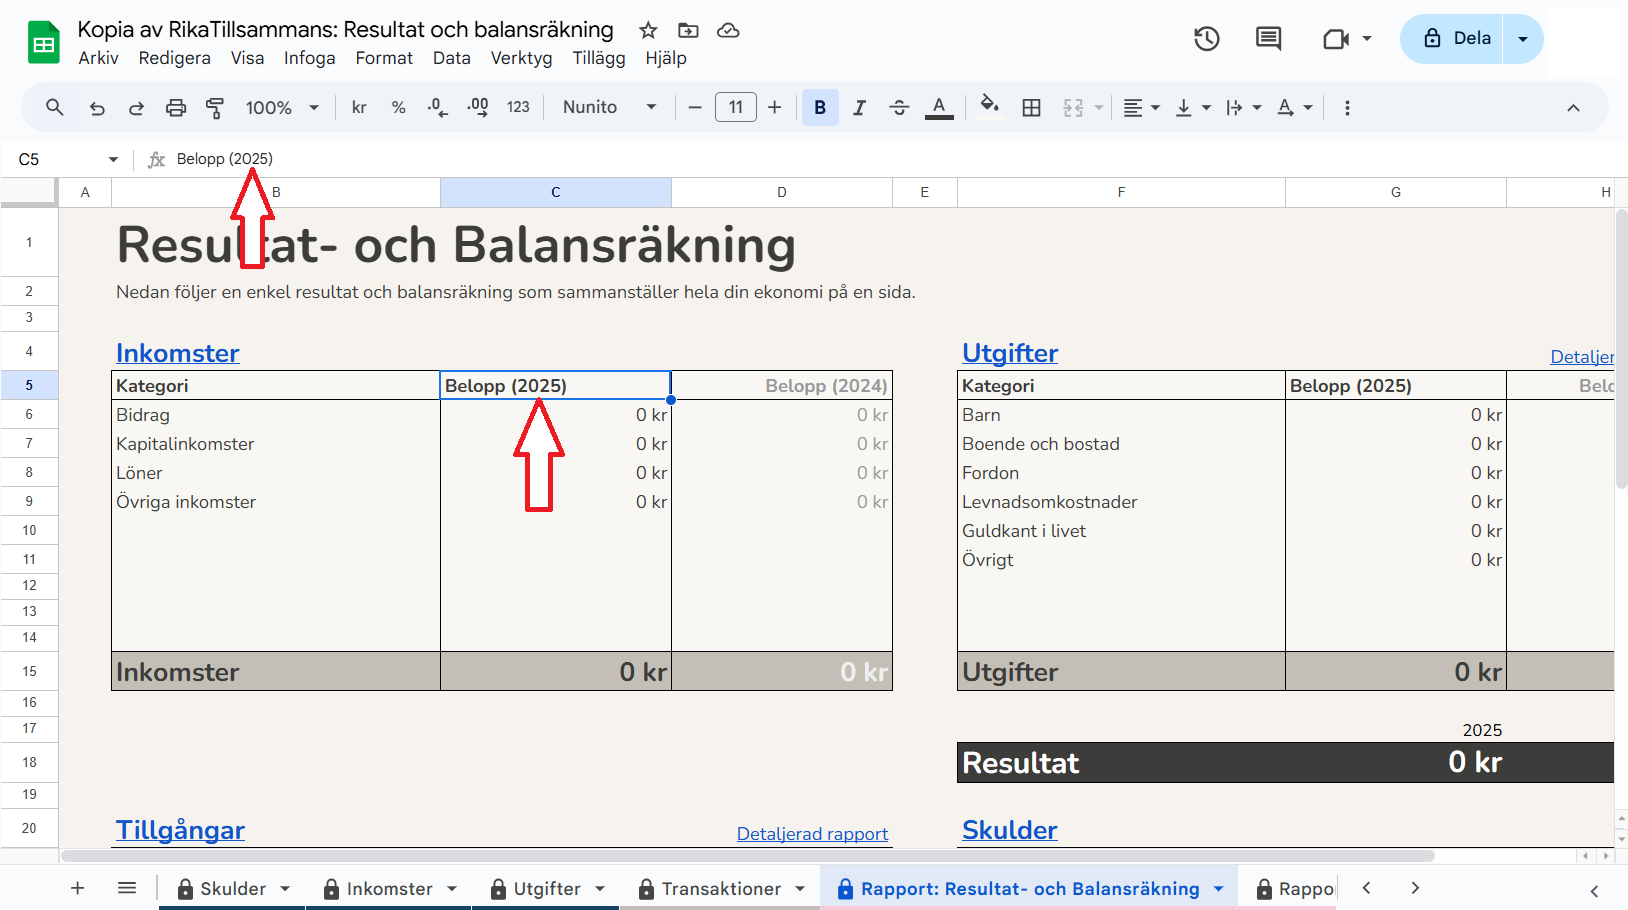The width and height of the screenshot is (1628, 910).
Task: Click the borders grid icon
Action: pos(1031,108)
